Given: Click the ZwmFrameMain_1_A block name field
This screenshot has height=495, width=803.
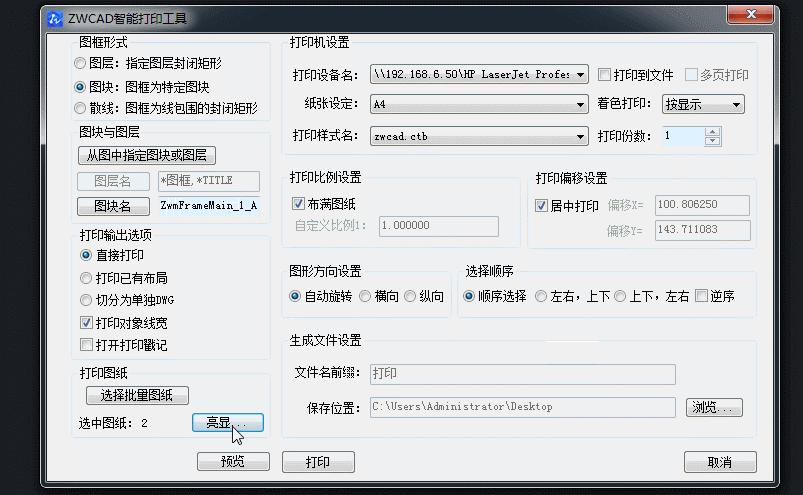Looking at the screenshot, I should [x=209, y=206].
